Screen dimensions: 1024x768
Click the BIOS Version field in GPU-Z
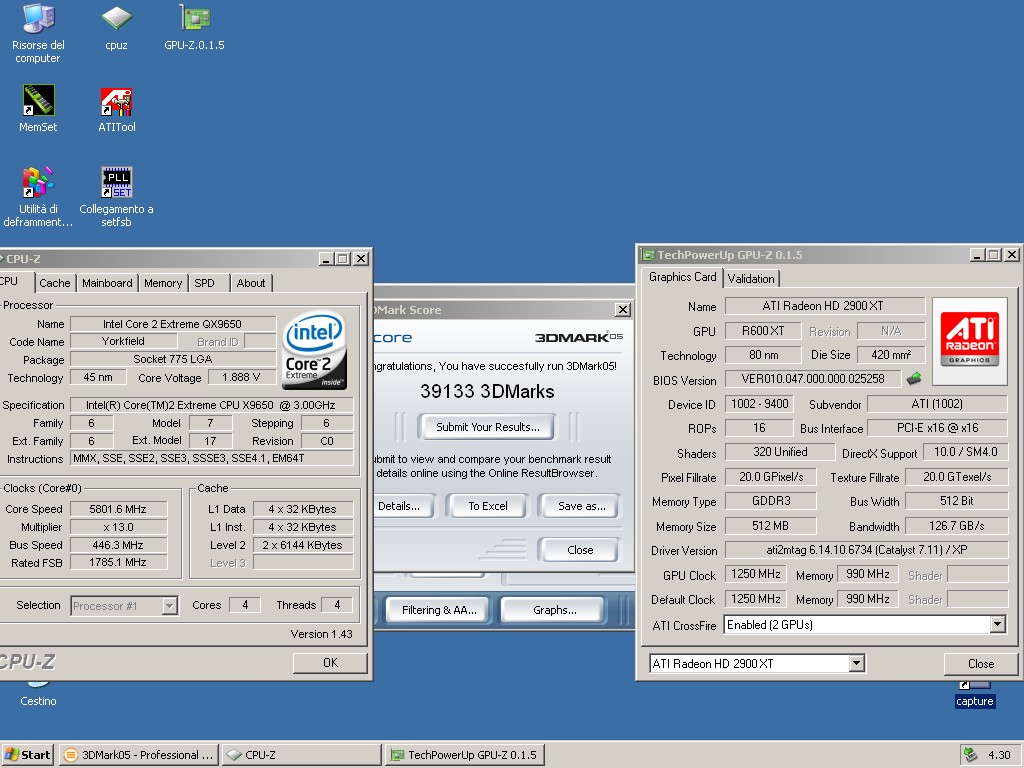point(813,379)
